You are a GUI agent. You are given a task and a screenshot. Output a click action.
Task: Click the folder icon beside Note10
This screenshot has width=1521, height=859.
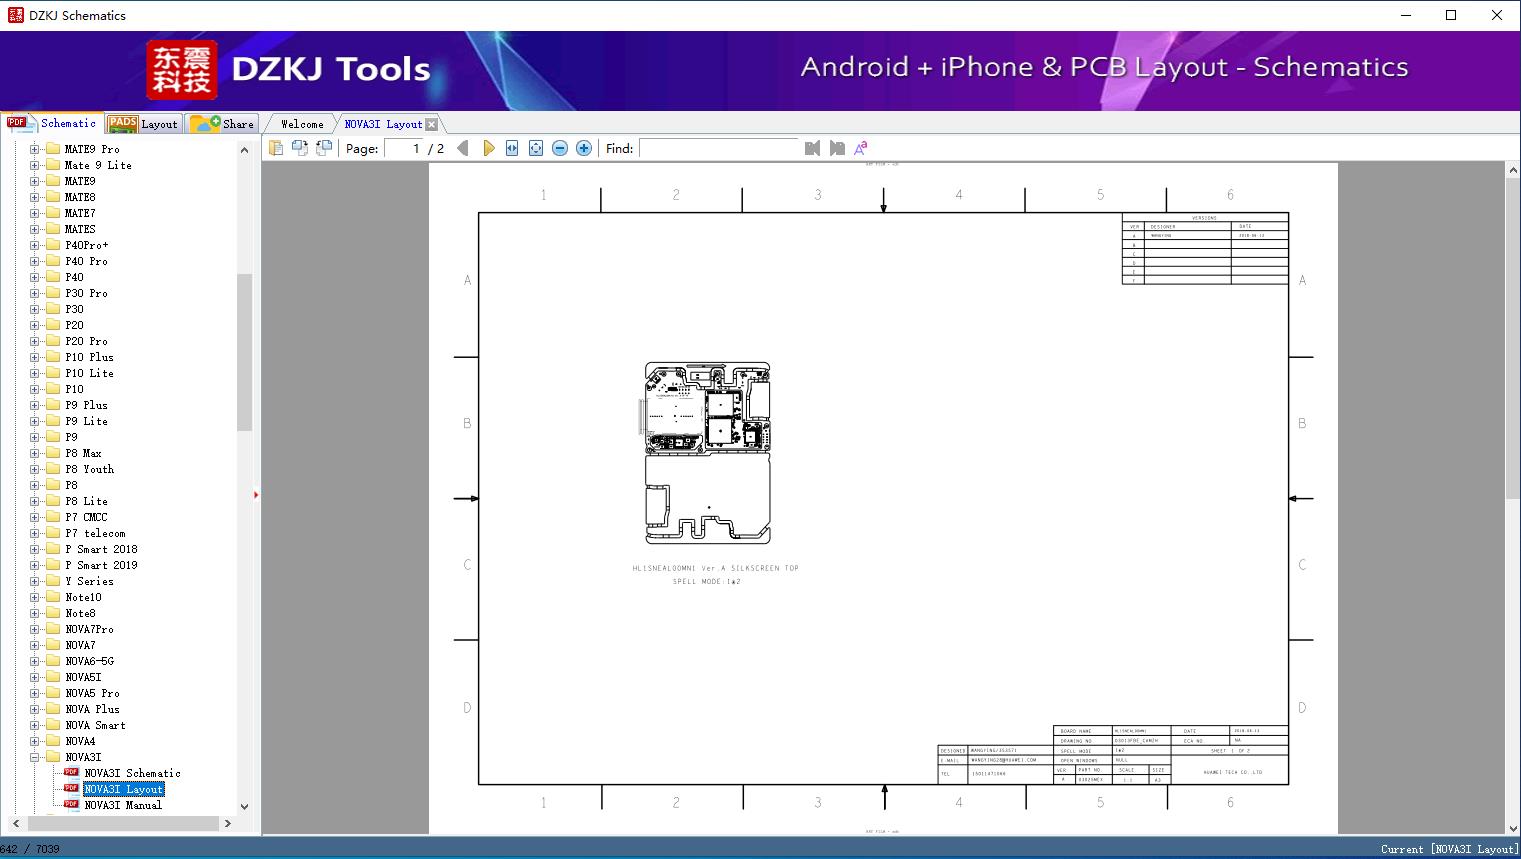[x=53, y=597]
